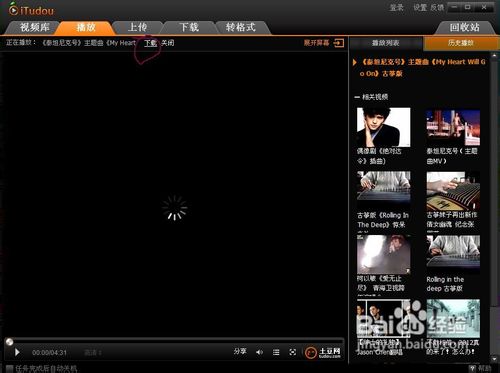Click the playback progress bar
Viewport: 500px width, 373px height.
pyautogui.click(x=175, y=340)
